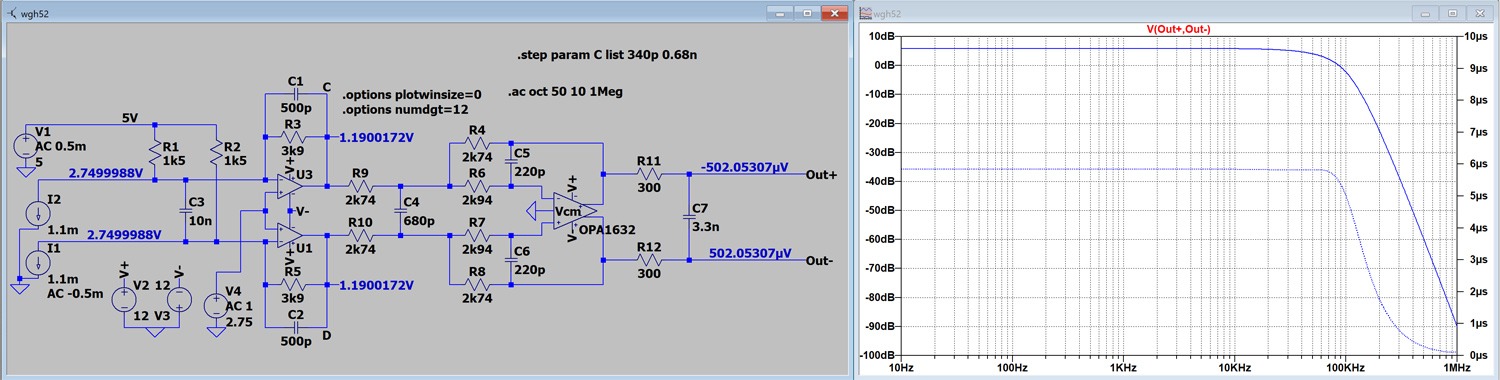This screenshot has width=1500, height=380.
Task: Select resistor R5 symbol
Action: tap(293, 285)
